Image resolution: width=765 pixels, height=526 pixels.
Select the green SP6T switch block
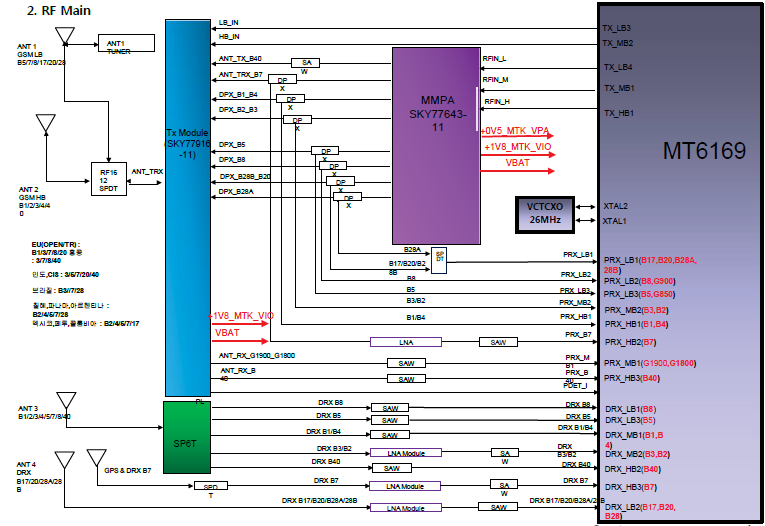[187, 437]
